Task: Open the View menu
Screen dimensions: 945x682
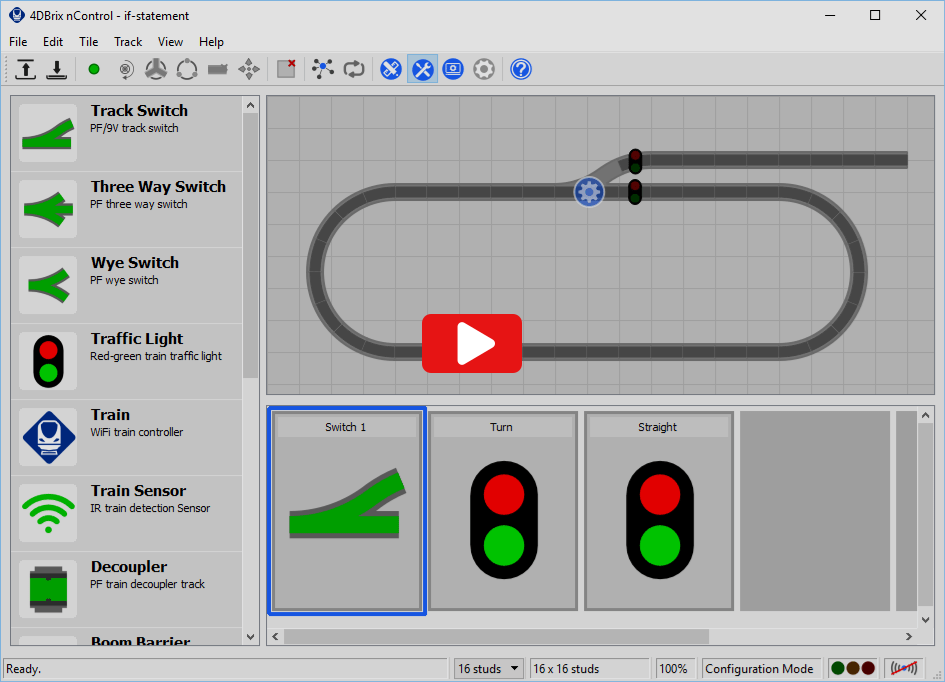Action: click(x=171, y=42)
